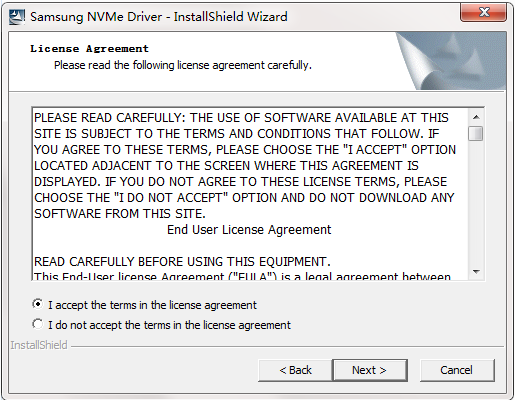Proceed with the 'Next >' button
The height and width of the screenshot is (400, 515).
(370, 370)
